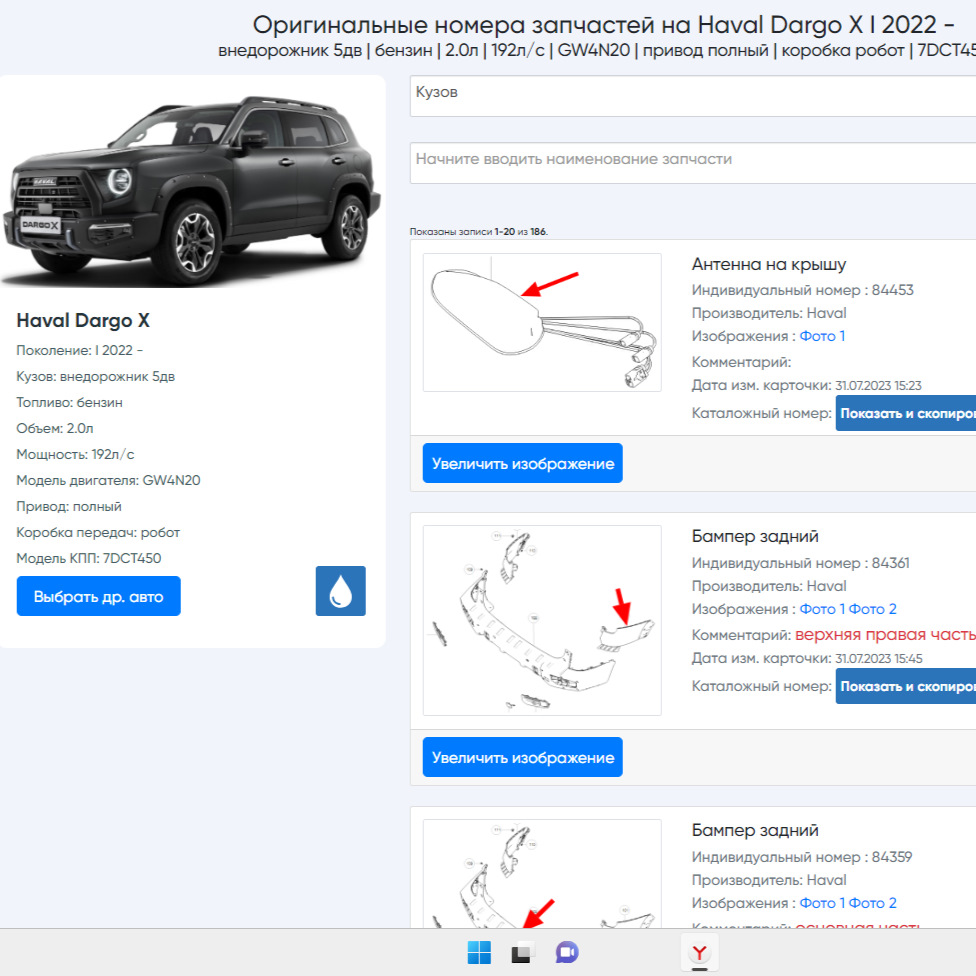Image resolution: width=976 pixels, height=976 pixels.
Task: Select the 'Антенна на крышу' part title
Action: pyautogui.click(x=769, y=265)
